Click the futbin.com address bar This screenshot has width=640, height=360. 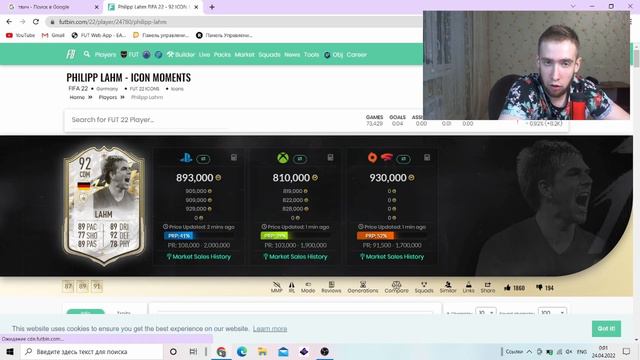(x=233, y=22)
